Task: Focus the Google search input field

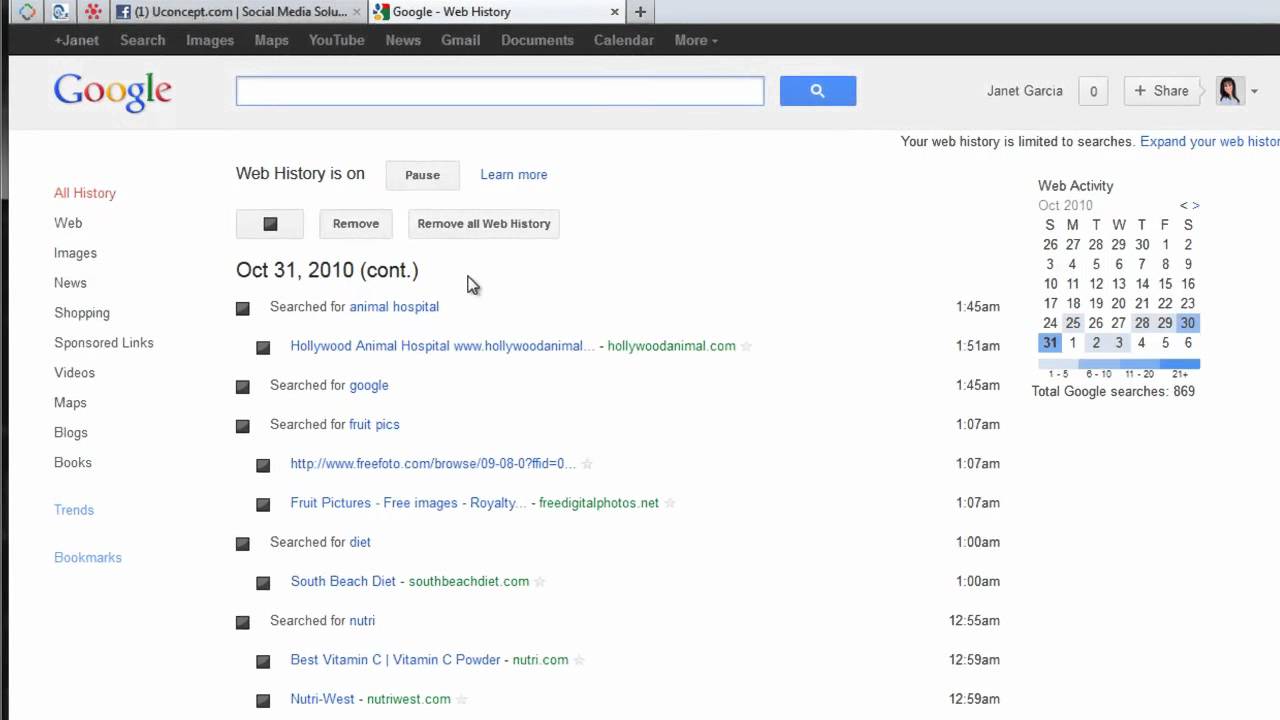Action: pos(500,91)
